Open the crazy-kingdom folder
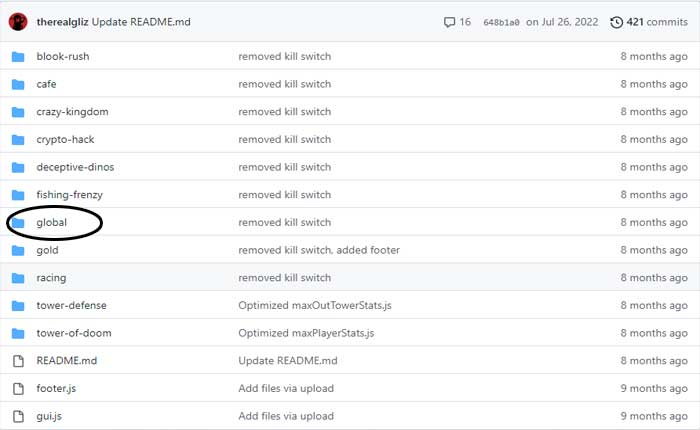Viewport: 700px width, 430px height. (72, 112)
